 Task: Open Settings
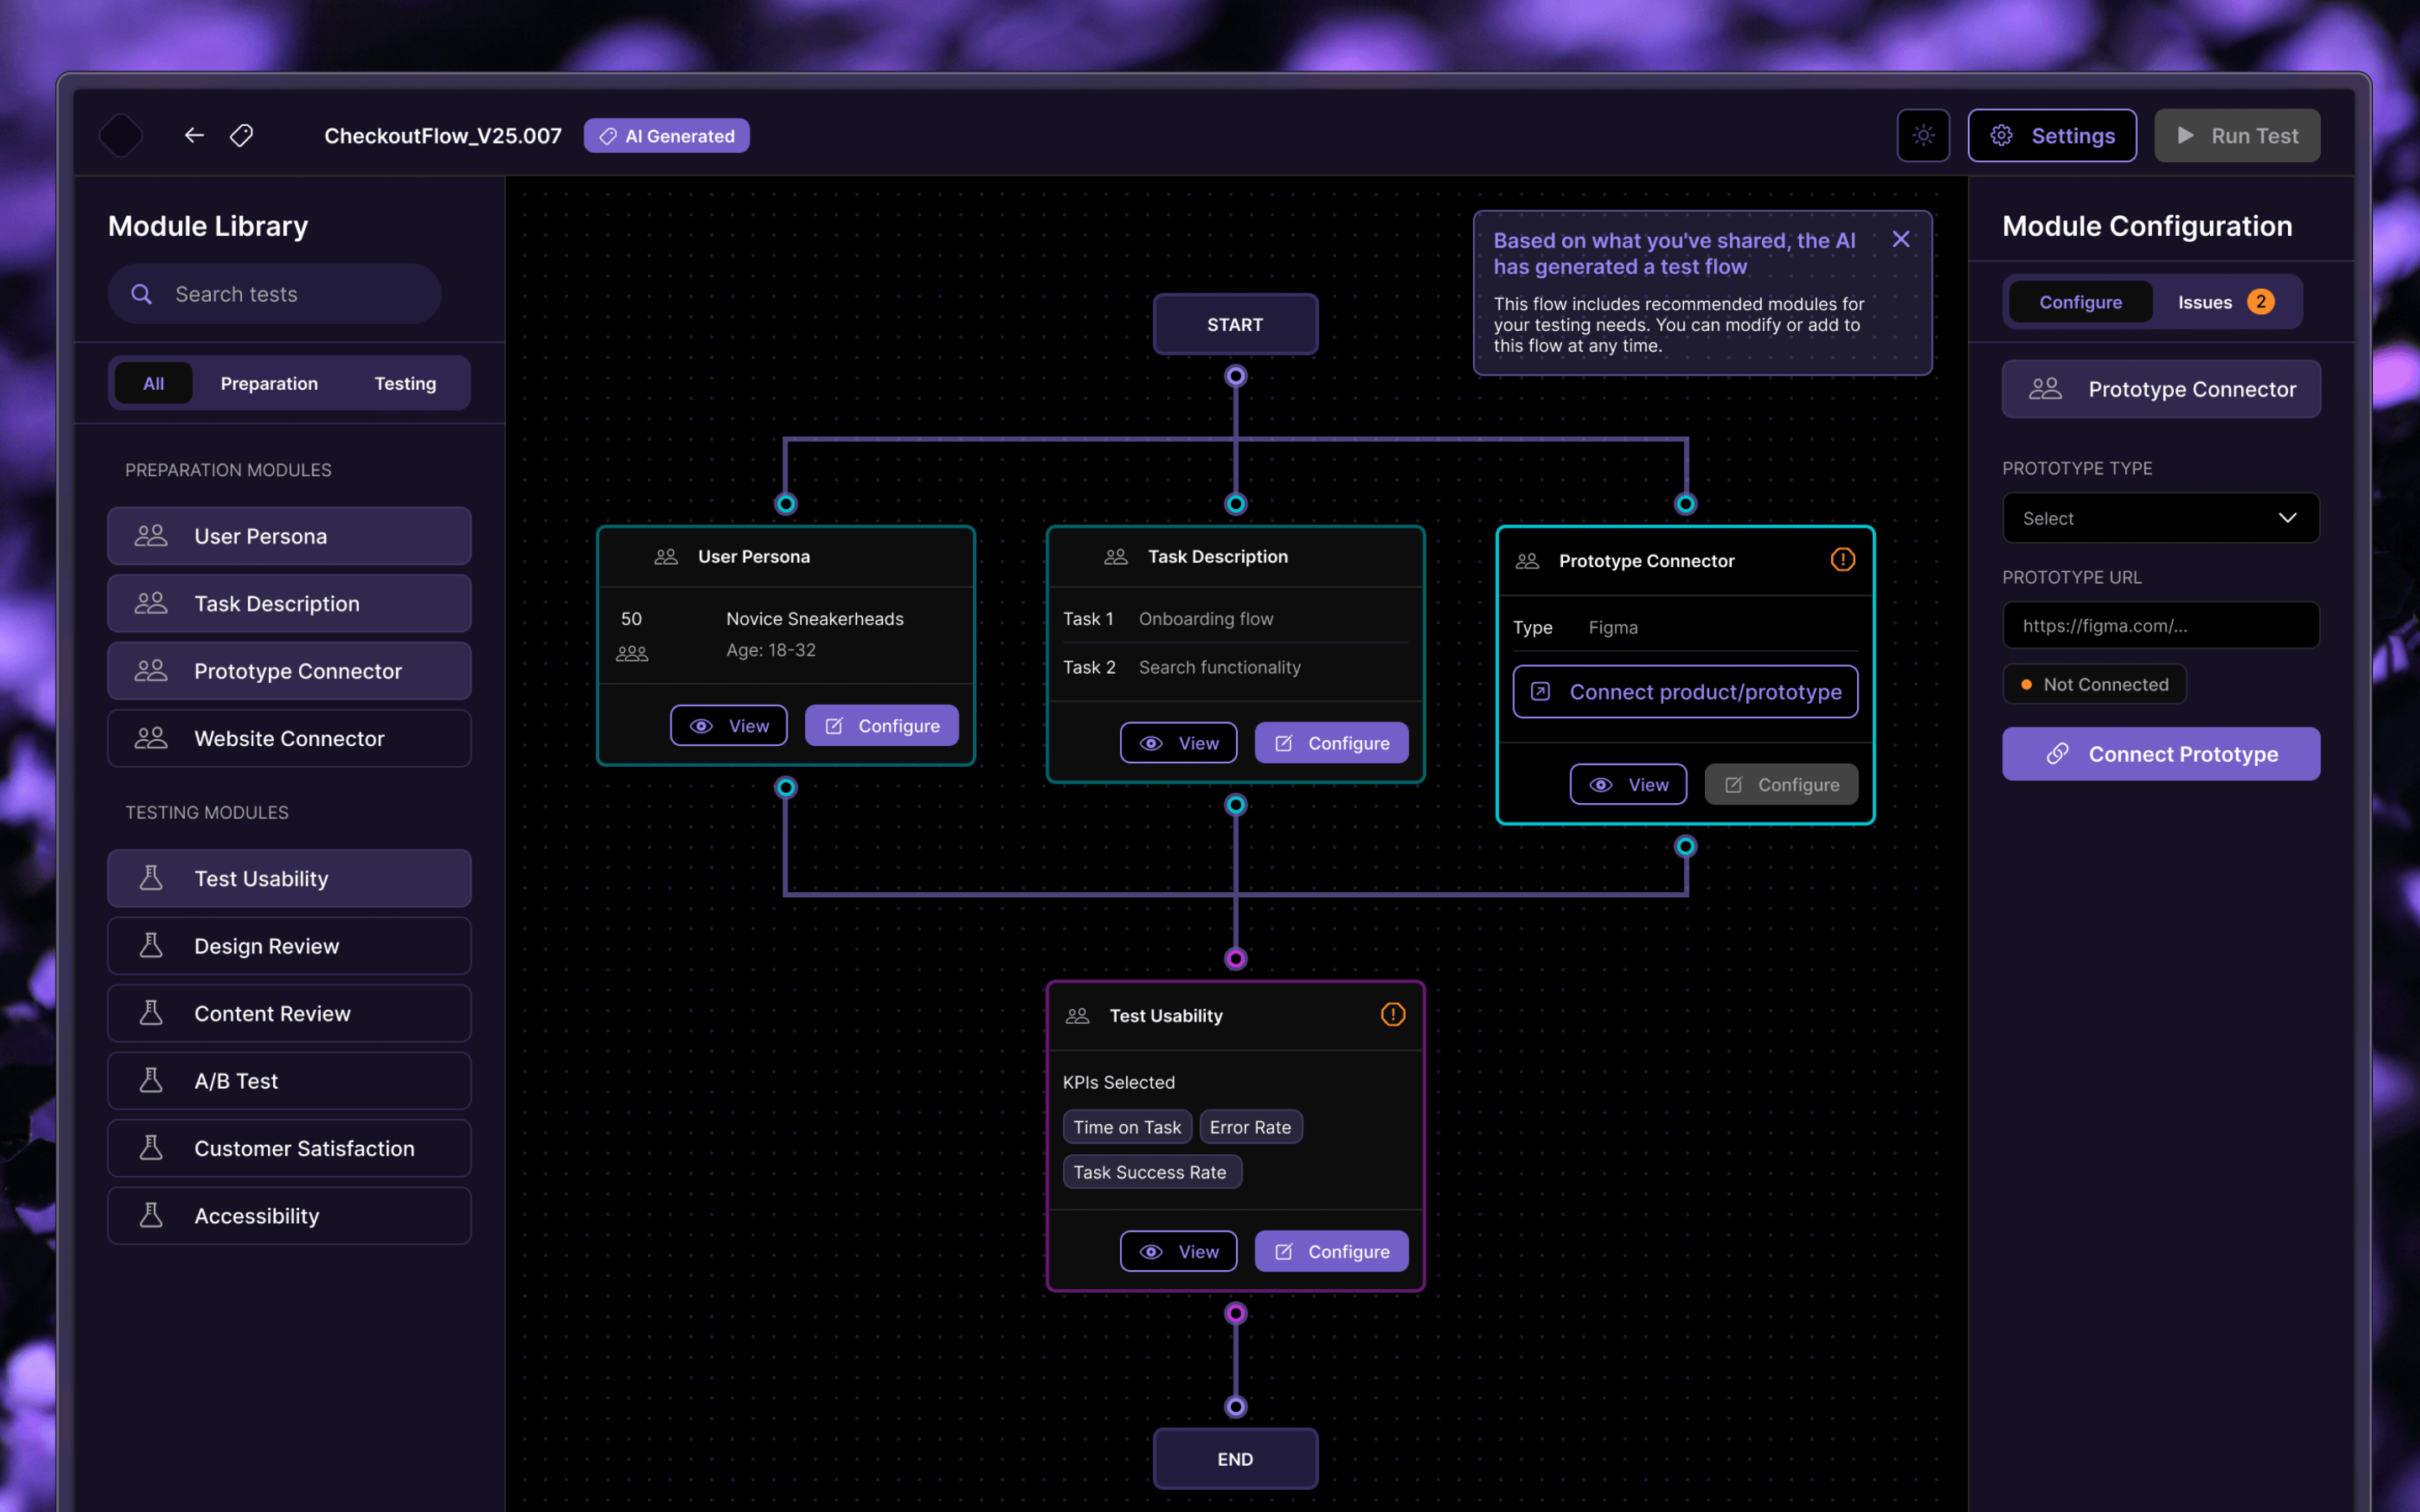pos(2052,135)
